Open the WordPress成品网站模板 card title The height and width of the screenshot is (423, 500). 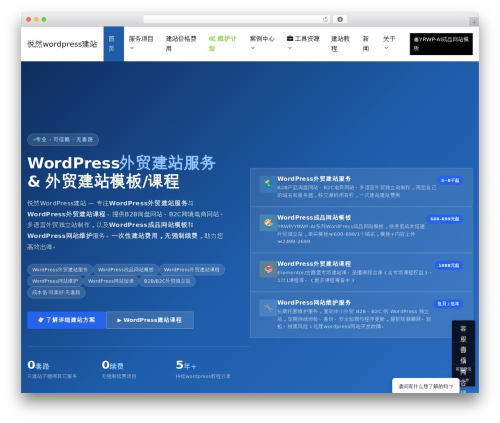coord(314,217)
